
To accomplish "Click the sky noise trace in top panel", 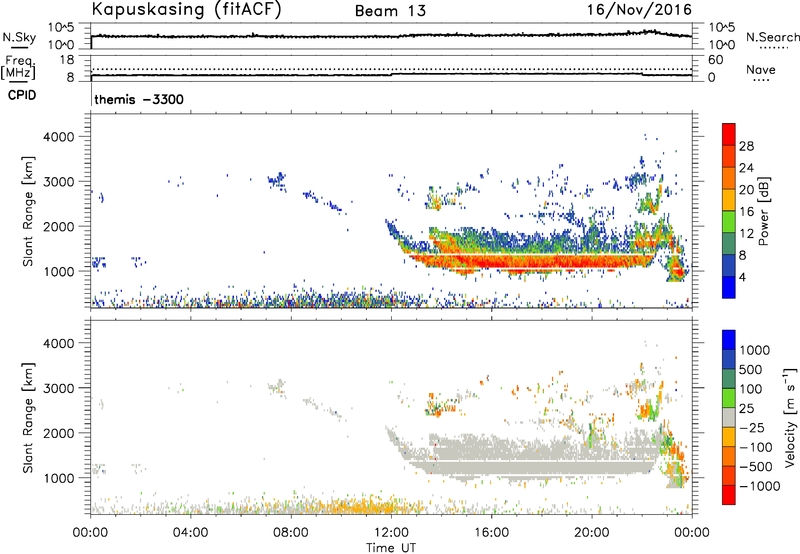I will pos(391,36).
